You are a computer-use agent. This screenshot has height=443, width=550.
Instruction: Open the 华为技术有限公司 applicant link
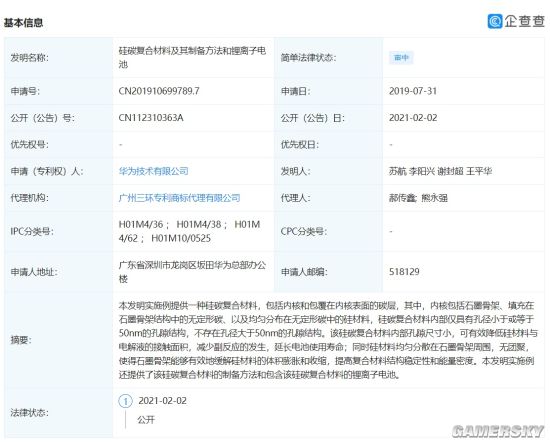point(154,171)
